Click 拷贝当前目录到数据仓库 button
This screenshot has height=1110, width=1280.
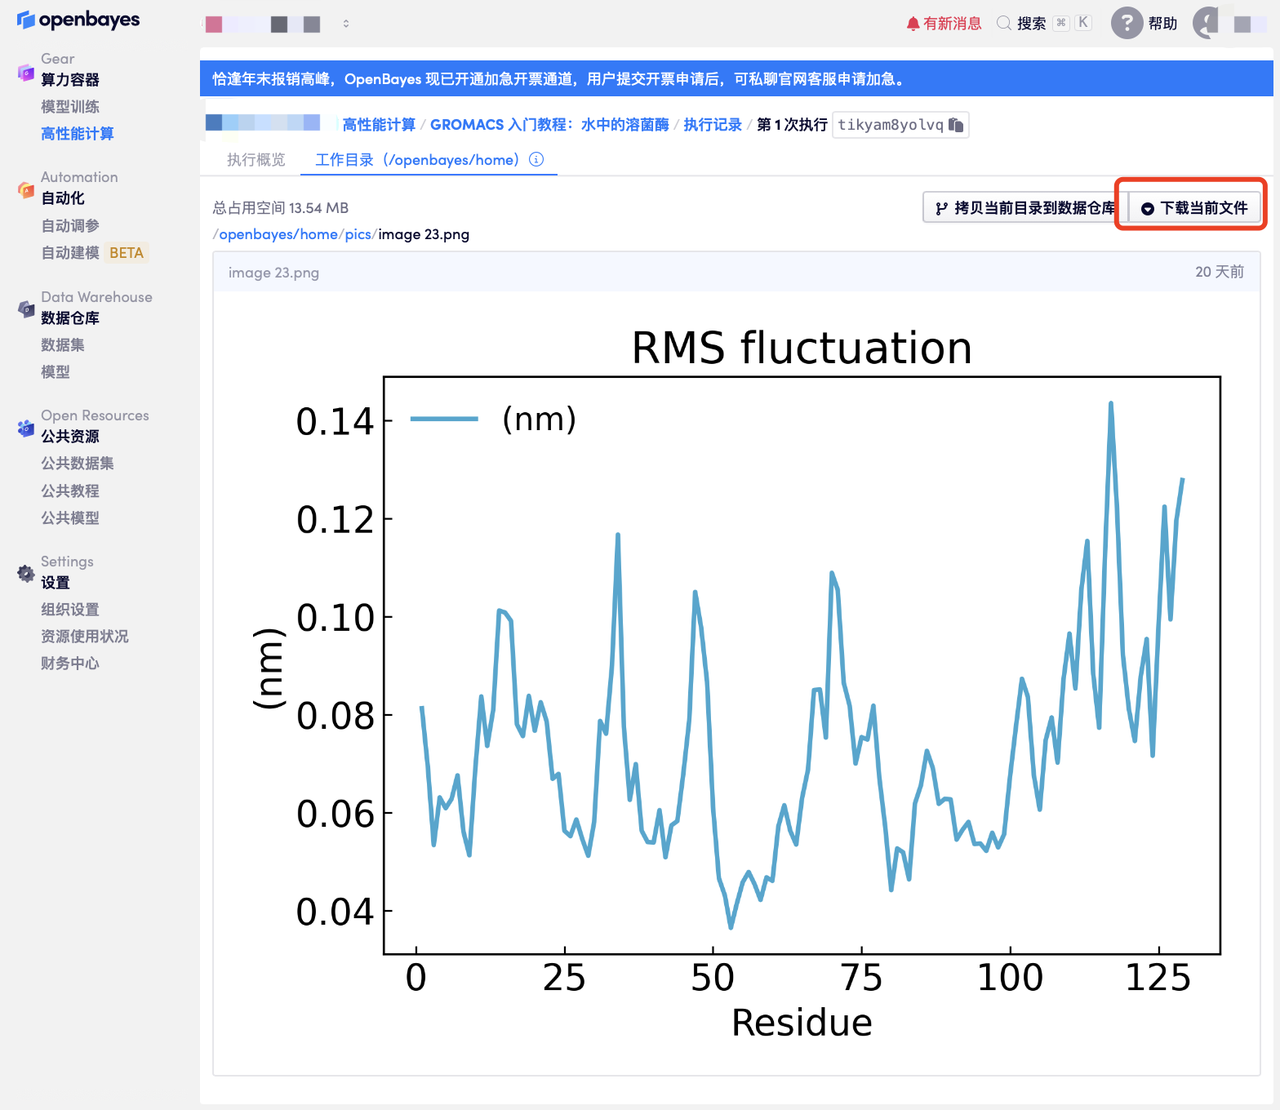click(x=1024, y=208)
